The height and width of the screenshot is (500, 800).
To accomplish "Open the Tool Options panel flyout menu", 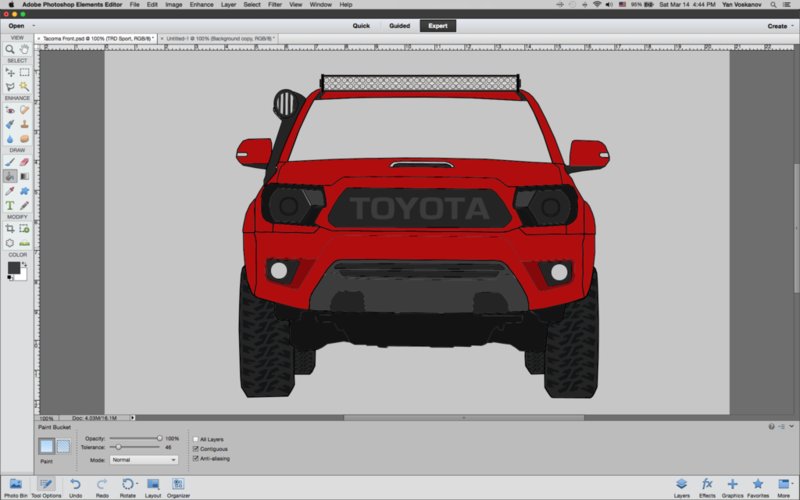I will (782, 427).
